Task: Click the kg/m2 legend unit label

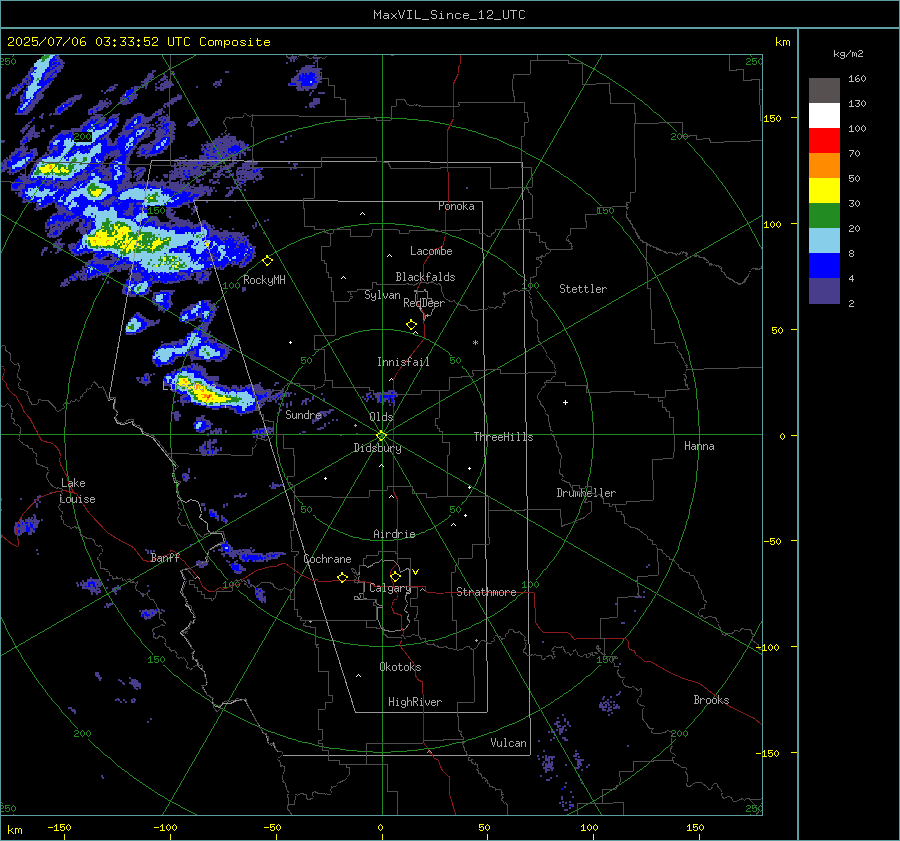Action: pyautogui.click(x=848, y=54)
